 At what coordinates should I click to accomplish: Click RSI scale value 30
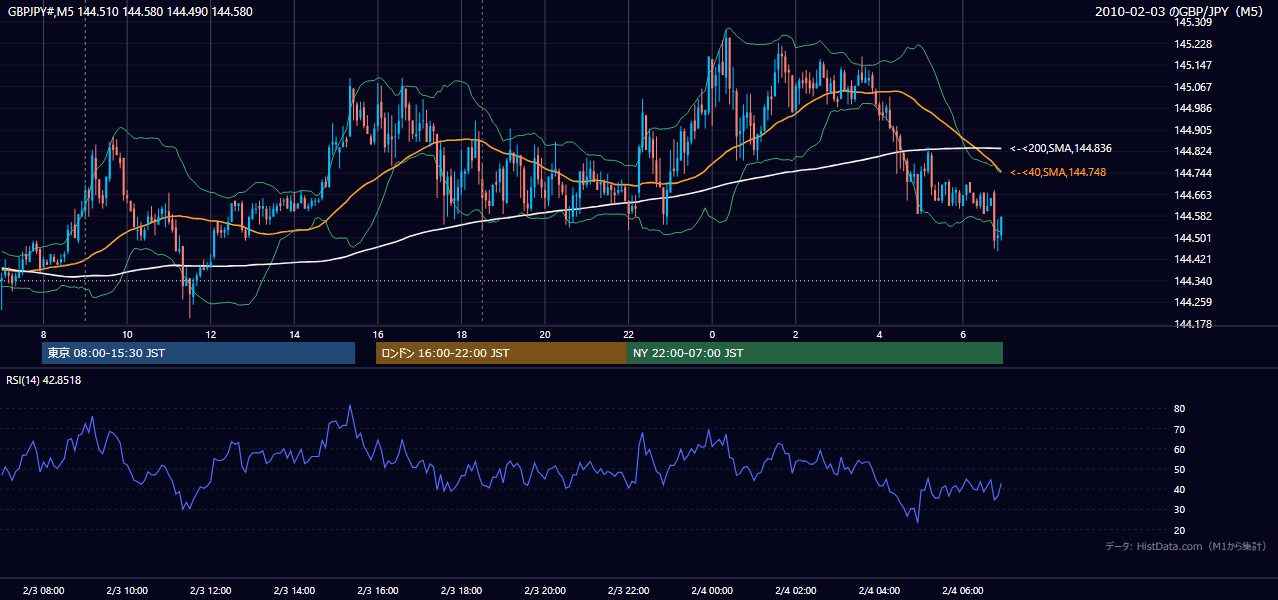point(1180,510)
